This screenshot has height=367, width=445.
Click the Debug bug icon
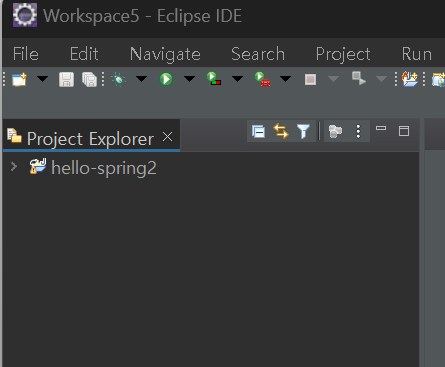[x=118, y=80]
